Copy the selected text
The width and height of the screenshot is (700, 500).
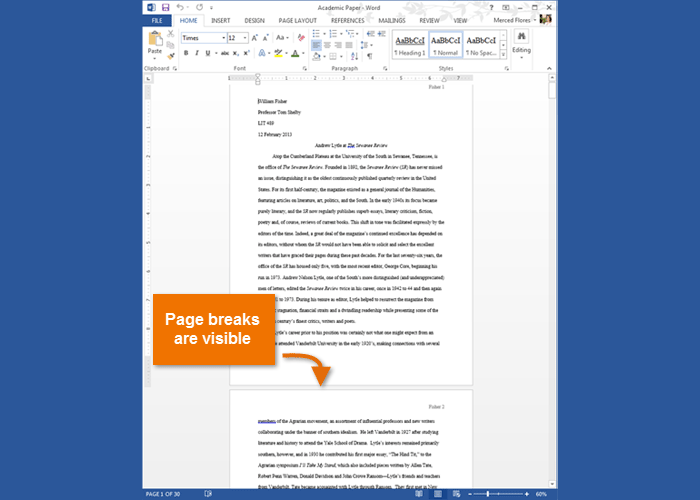(171, 45)
